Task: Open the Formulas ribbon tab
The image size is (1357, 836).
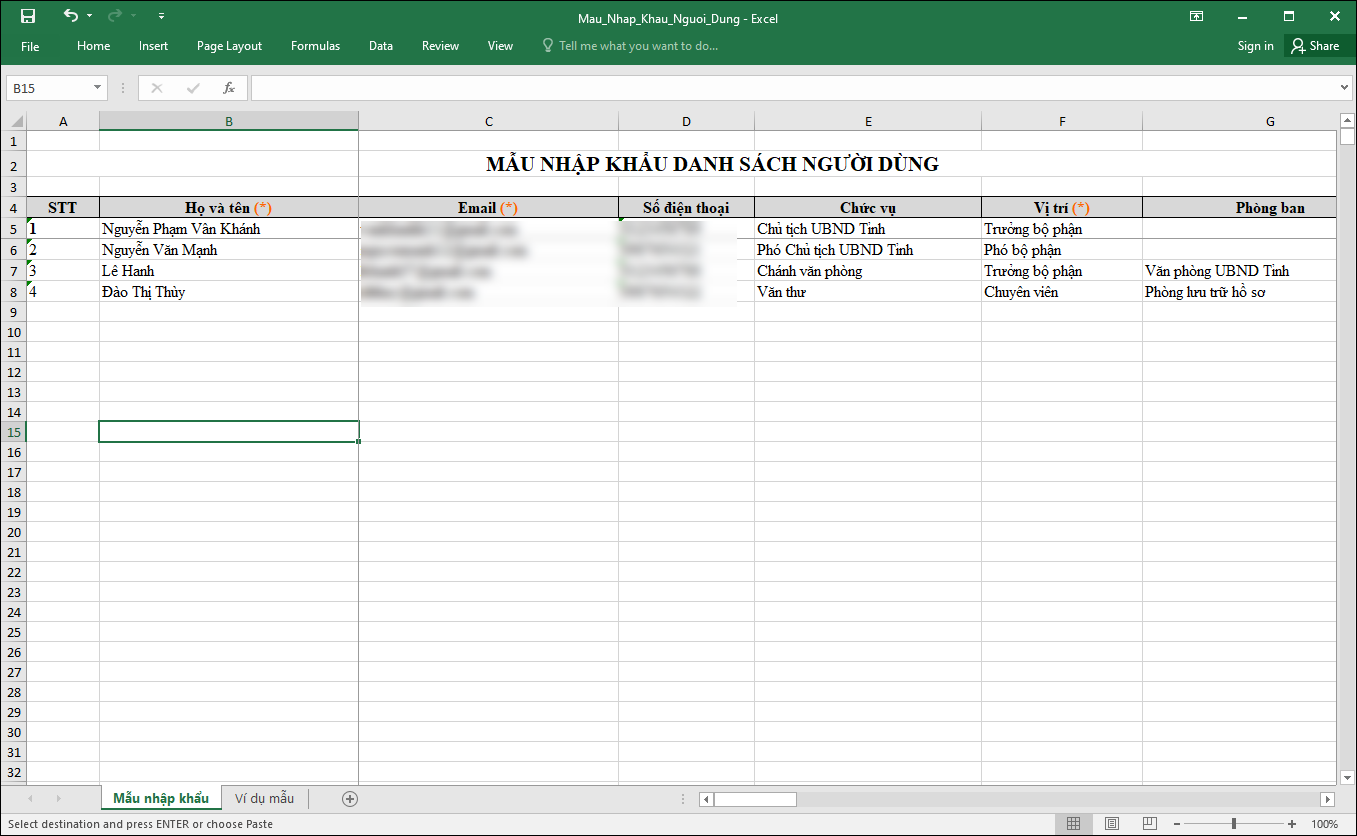Action: click(315, 46)
